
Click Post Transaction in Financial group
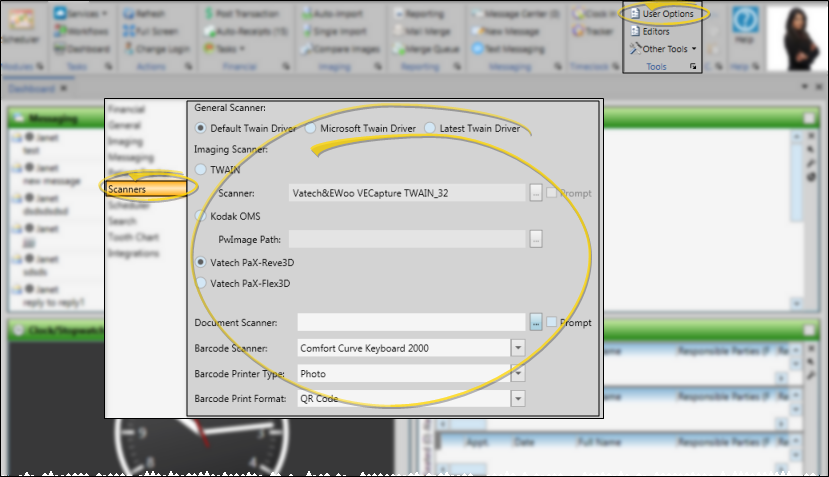click(x=241, y=13)
